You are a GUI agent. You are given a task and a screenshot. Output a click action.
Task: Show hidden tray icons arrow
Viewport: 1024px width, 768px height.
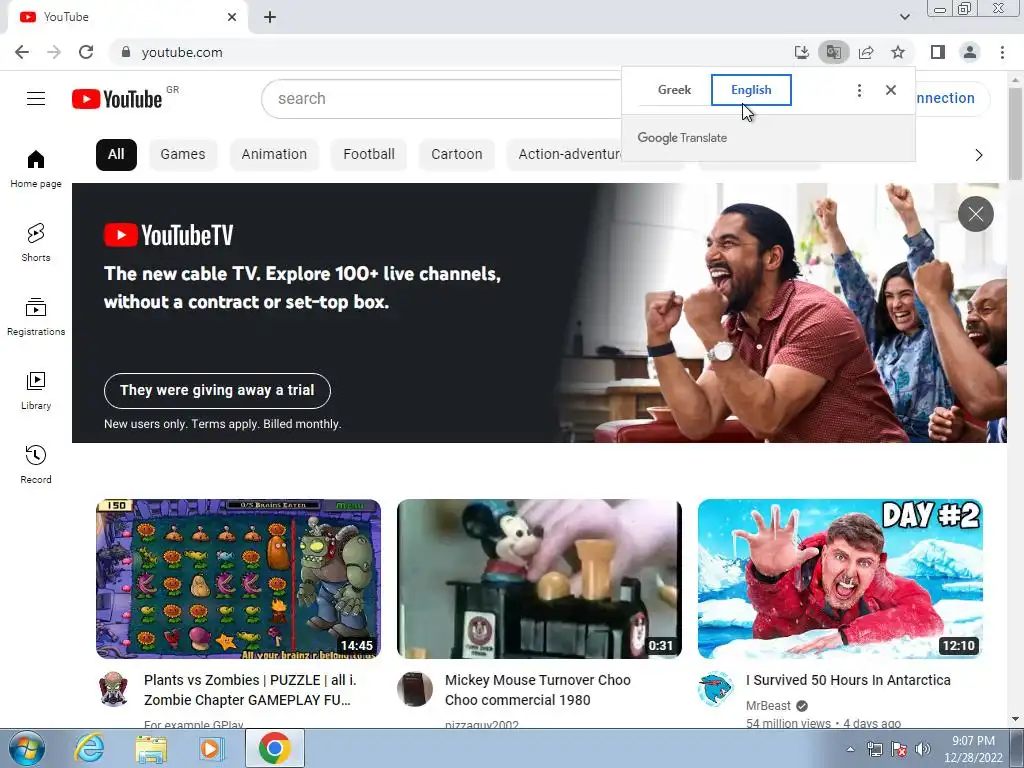tap(850, 749)
